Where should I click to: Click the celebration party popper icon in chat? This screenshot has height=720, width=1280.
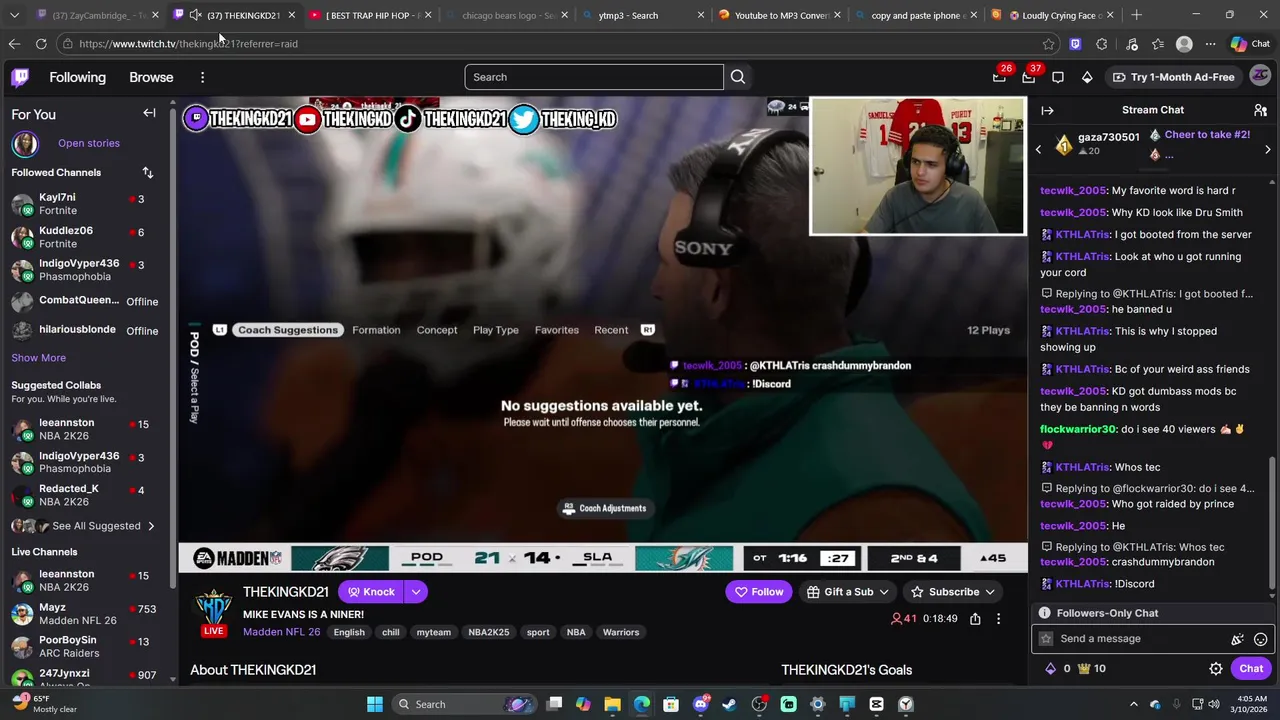point(1237,639)
